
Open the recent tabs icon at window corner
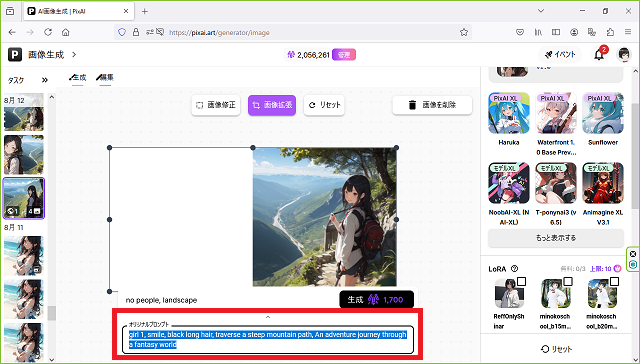[x=10, y=11]
